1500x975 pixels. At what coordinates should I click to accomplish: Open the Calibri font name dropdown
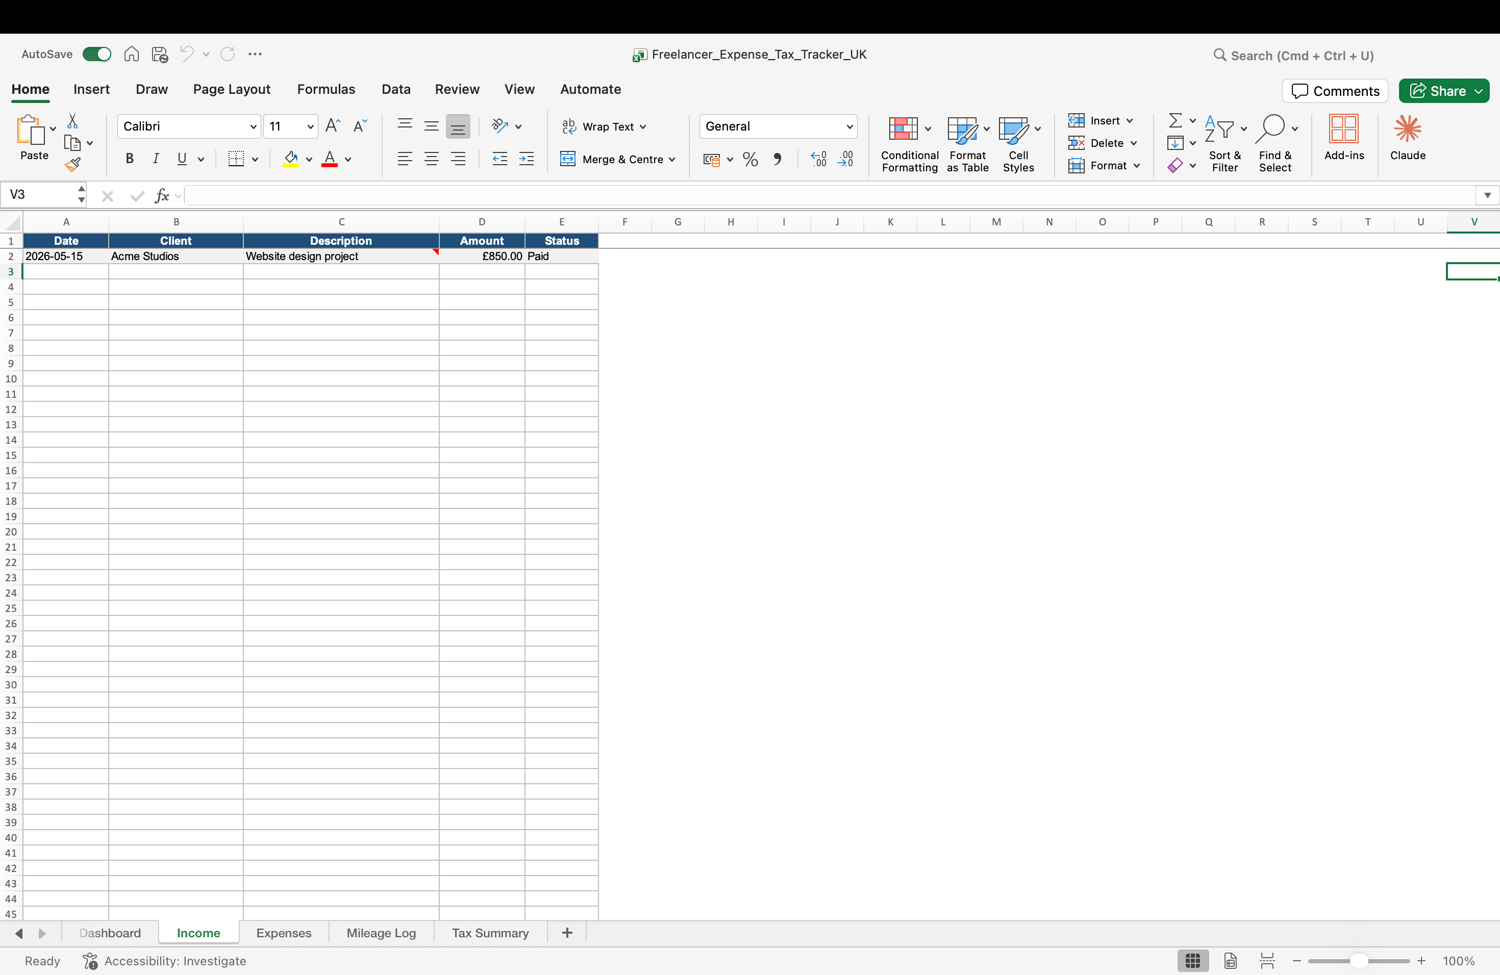tap(252, 127)
